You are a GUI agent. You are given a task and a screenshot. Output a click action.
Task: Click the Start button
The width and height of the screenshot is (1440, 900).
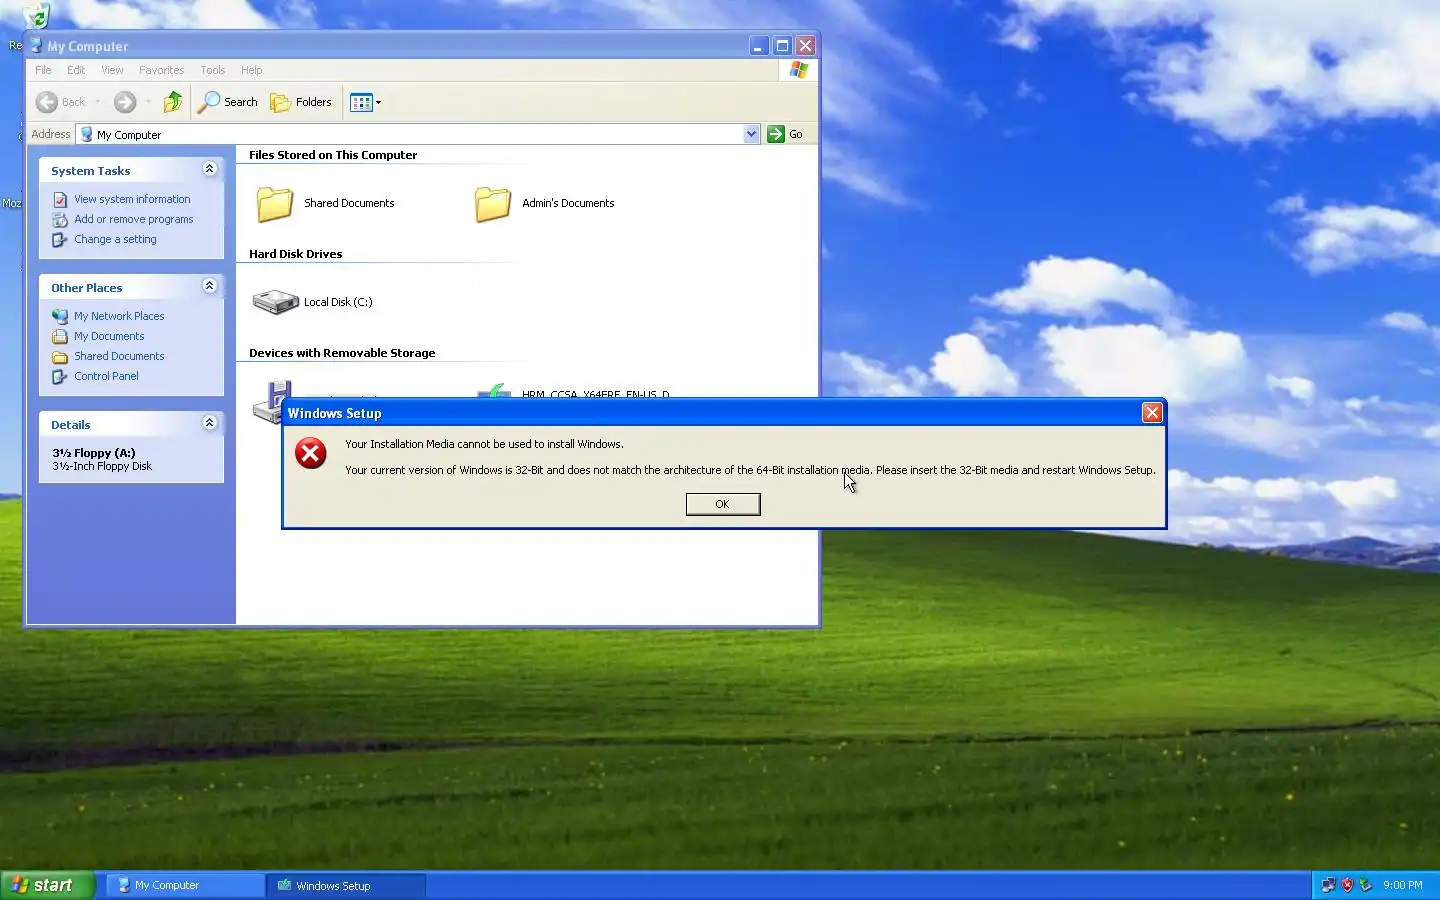coord(47,885)
